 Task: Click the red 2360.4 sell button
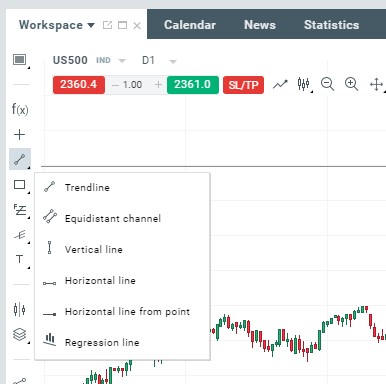coord(79,85)
